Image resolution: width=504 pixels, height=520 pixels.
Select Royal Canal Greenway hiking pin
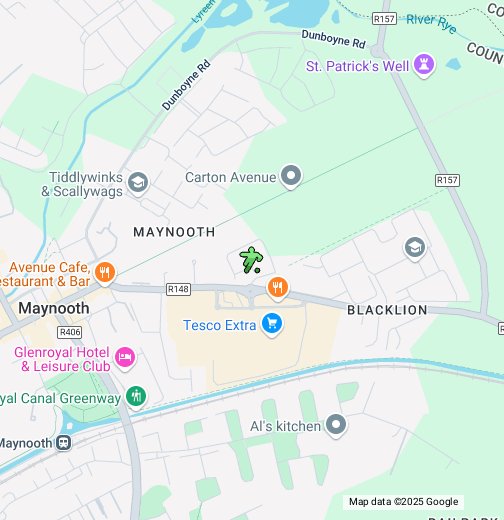(136, 397)
